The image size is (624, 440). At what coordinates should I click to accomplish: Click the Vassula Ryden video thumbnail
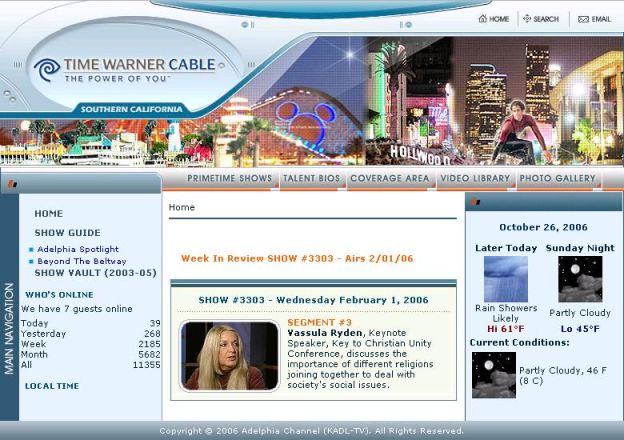tap(229, 356)
